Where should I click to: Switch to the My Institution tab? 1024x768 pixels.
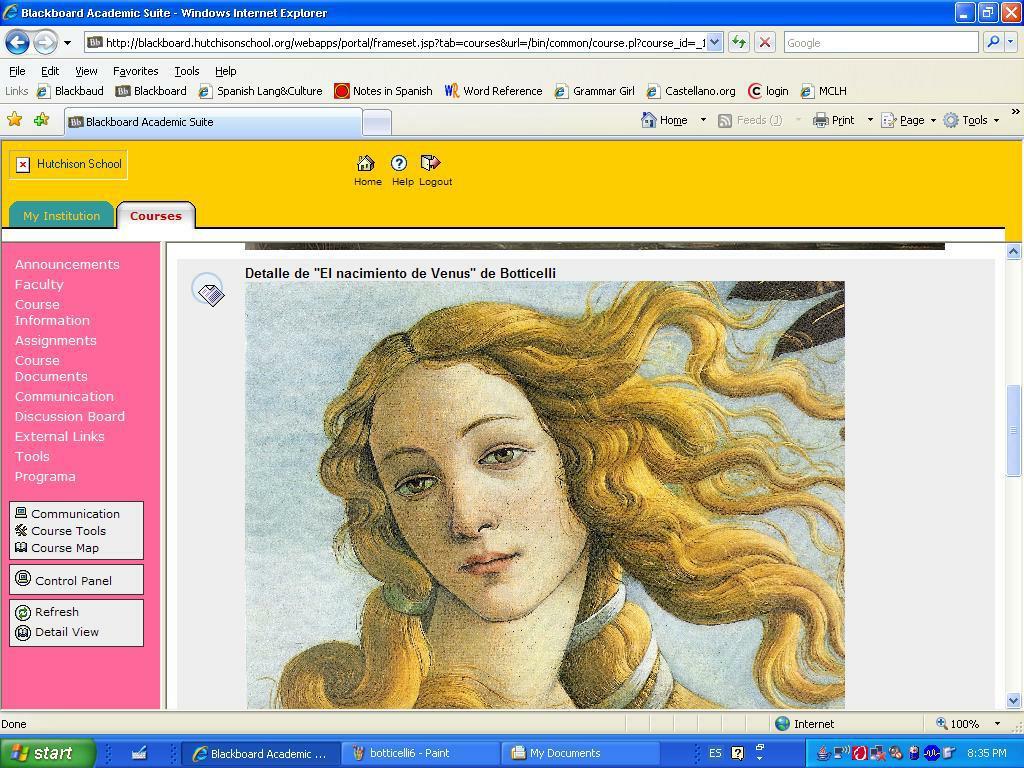point(61,216)
